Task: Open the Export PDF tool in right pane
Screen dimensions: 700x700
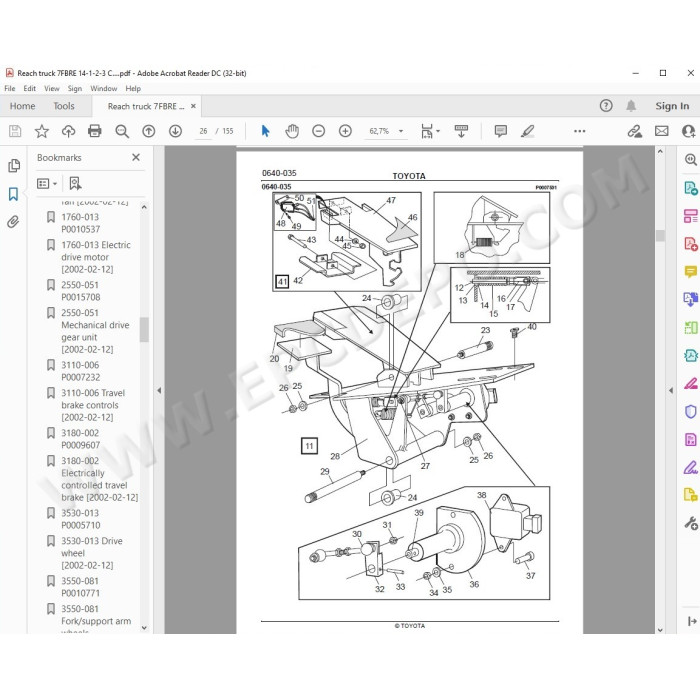Action: pyautogui.click(x=690, y=188)
